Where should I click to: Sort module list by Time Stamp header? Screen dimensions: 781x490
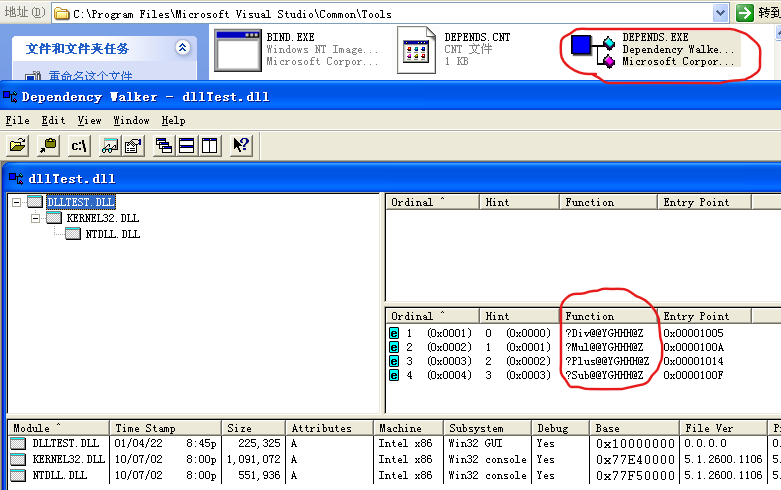(165, 428)
